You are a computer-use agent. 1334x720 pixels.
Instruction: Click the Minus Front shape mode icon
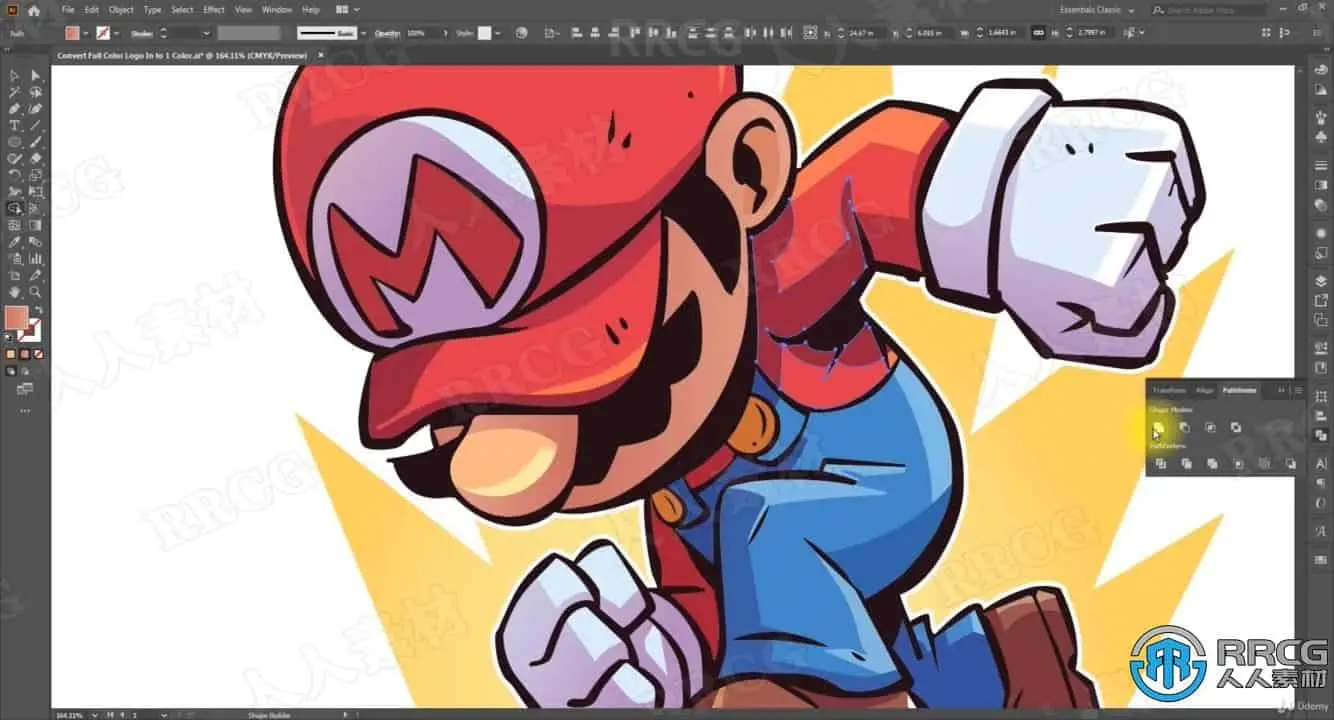point(1184,427)
